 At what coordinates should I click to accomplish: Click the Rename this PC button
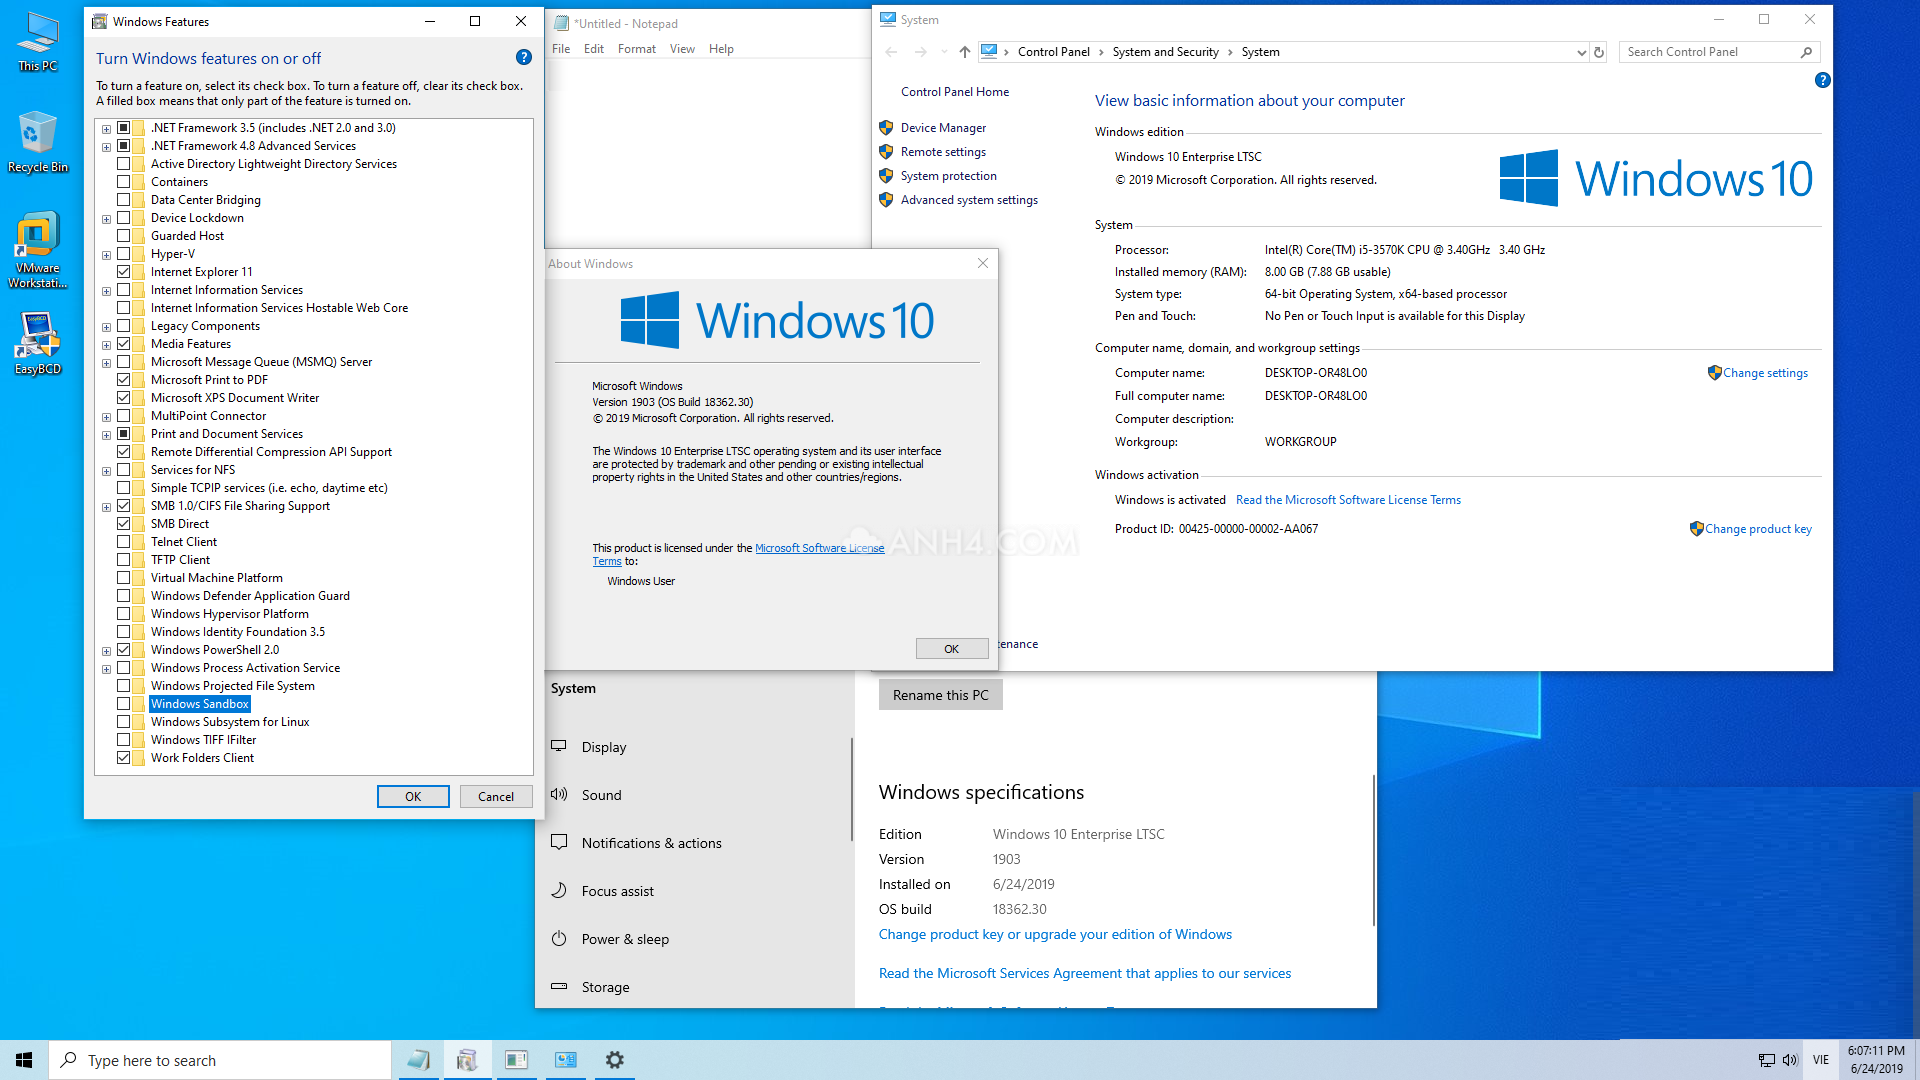pyautogui.click(x=940, y=695)
